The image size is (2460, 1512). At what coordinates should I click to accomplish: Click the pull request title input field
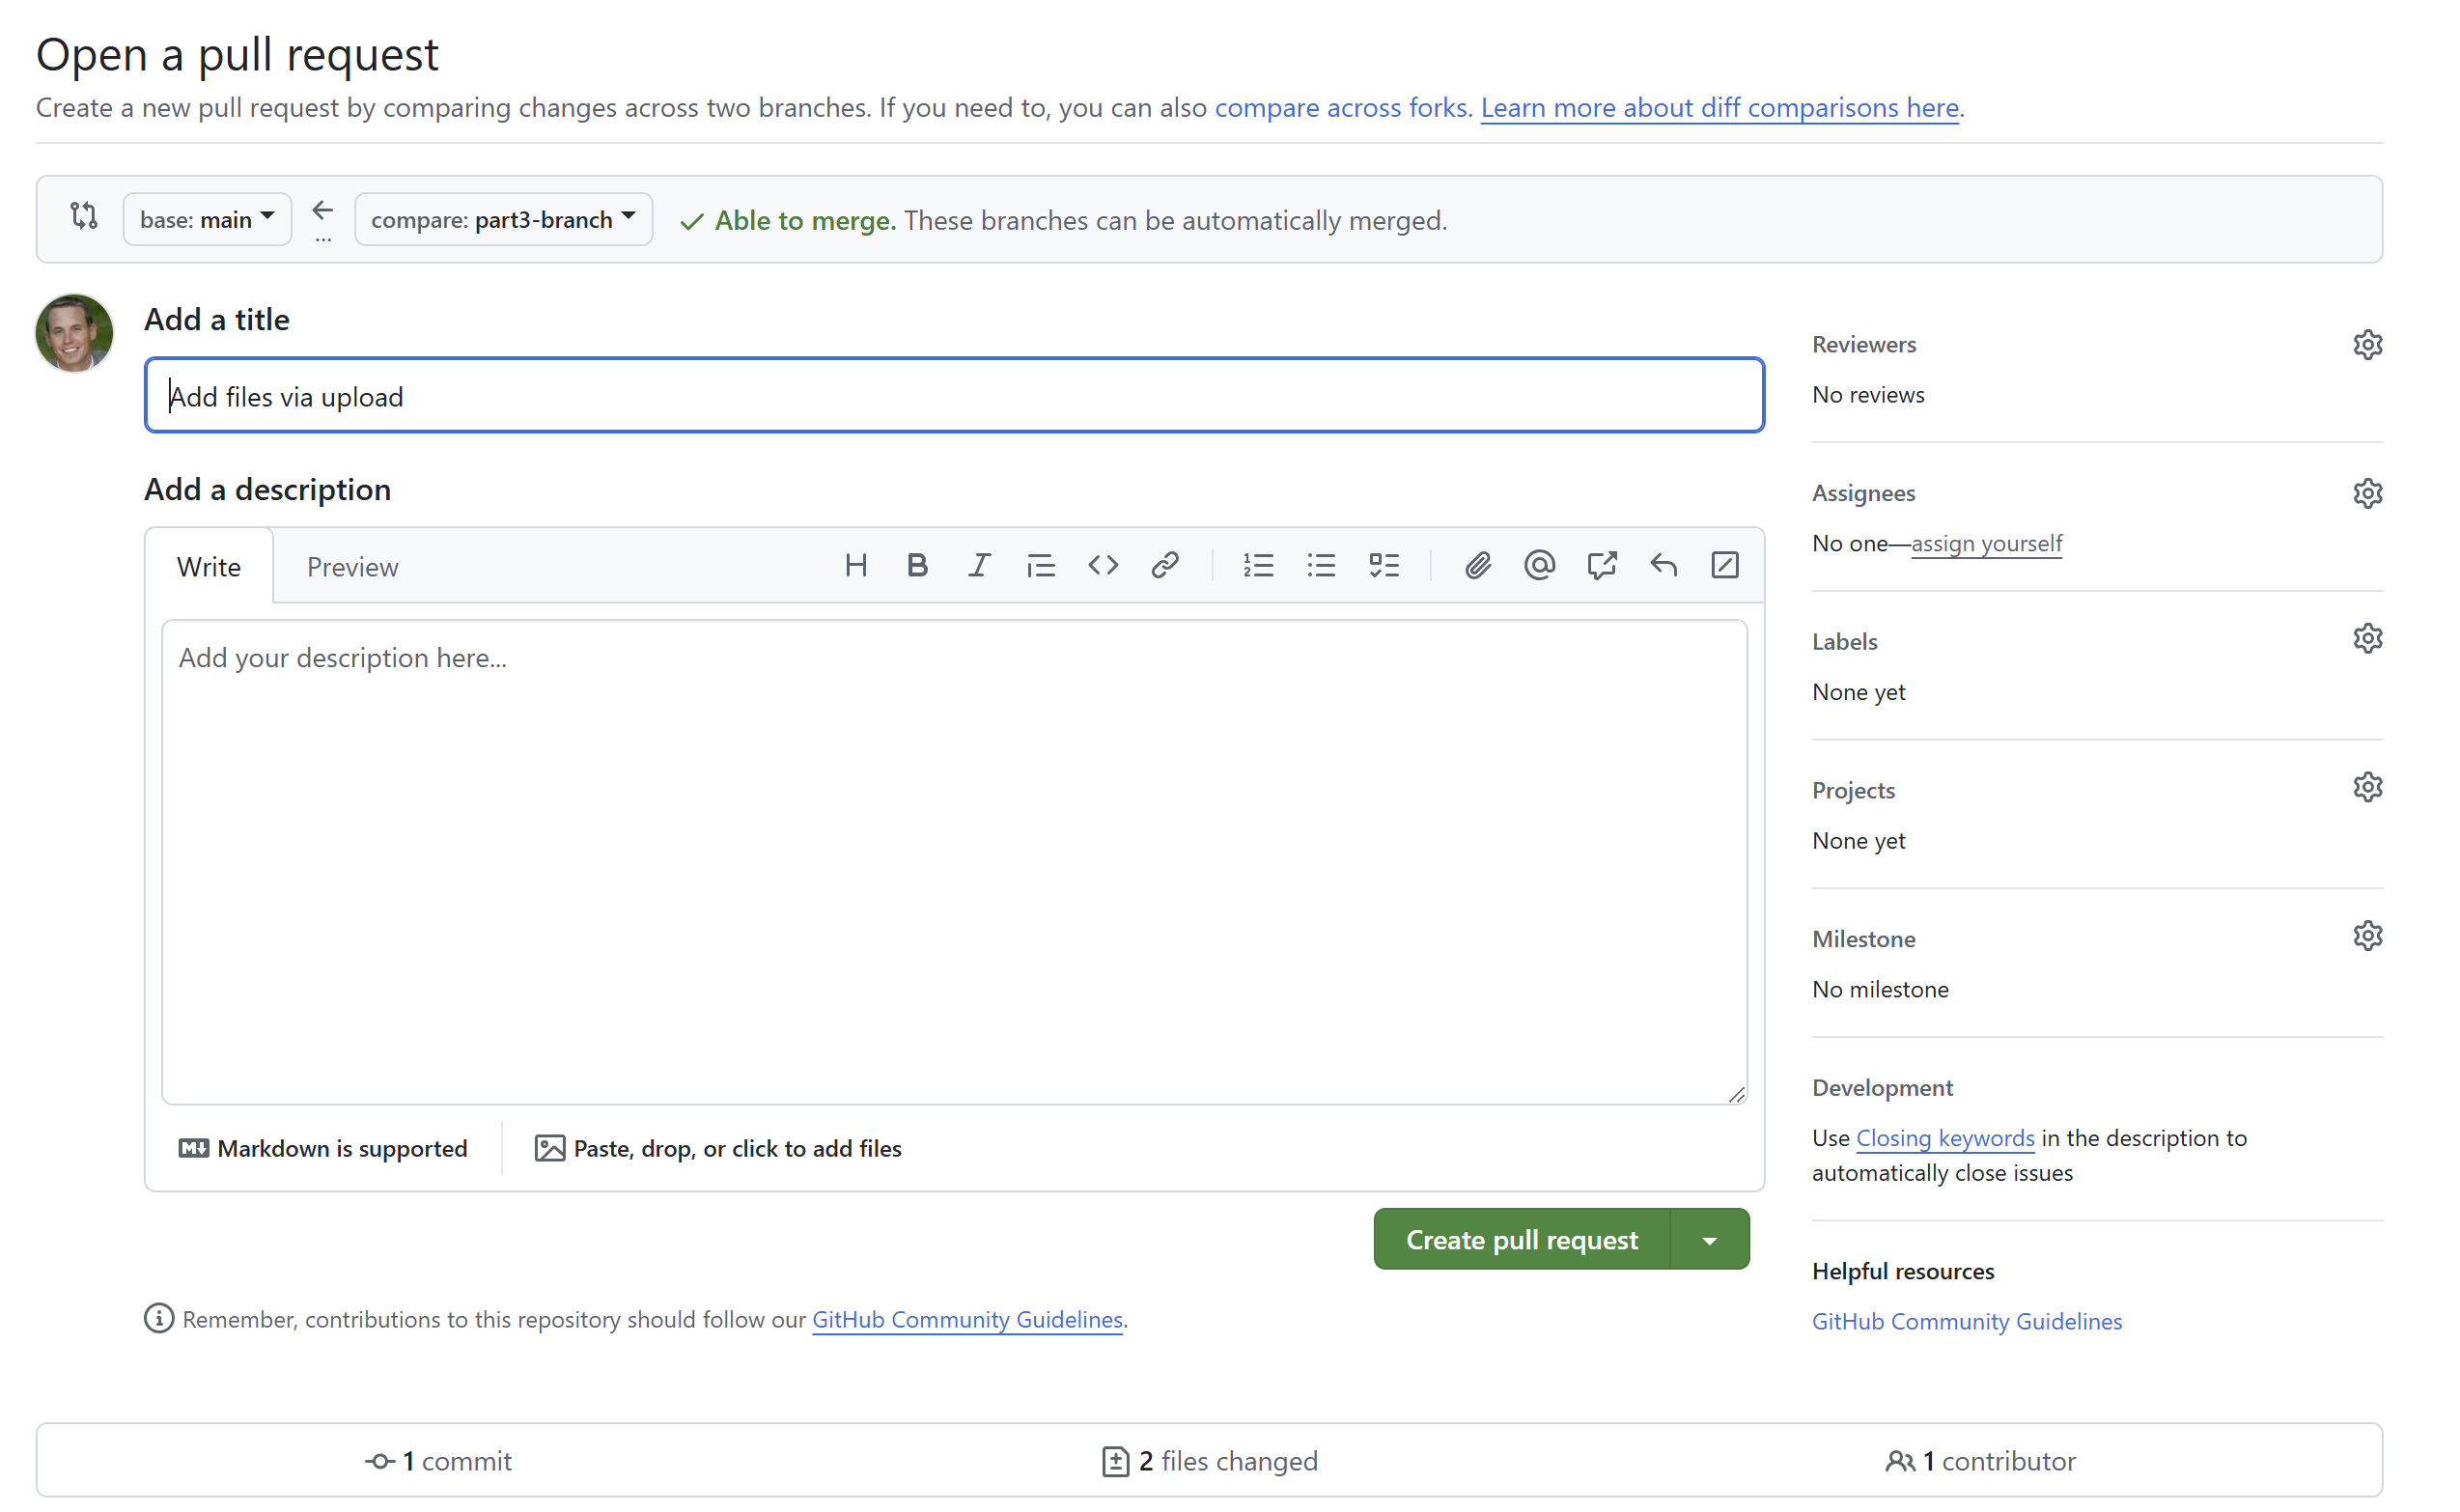(954, 396)
